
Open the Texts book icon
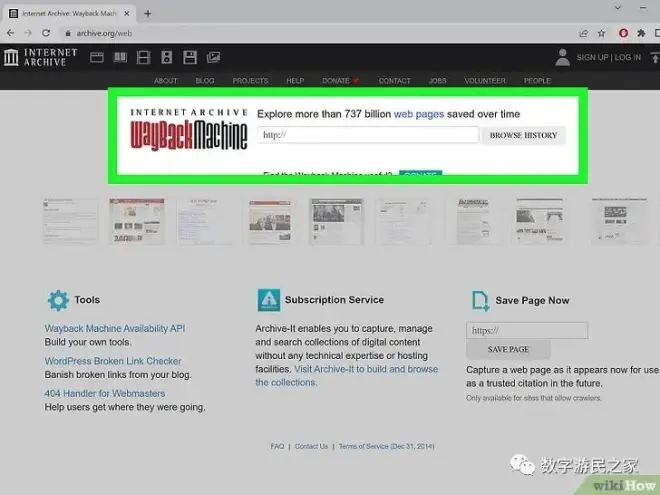tap(120, 57)
